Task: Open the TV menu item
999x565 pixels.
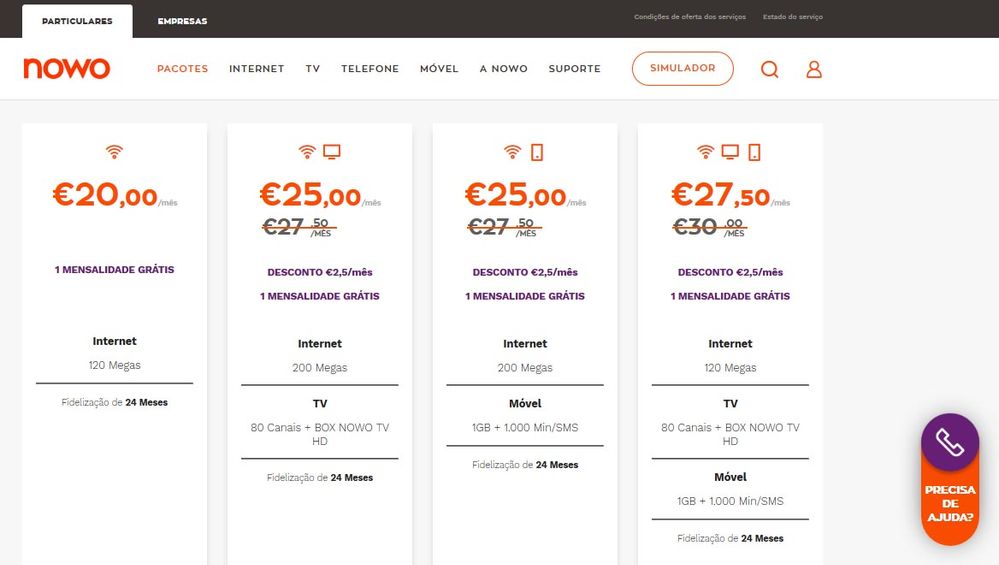Action: [313, 69]
